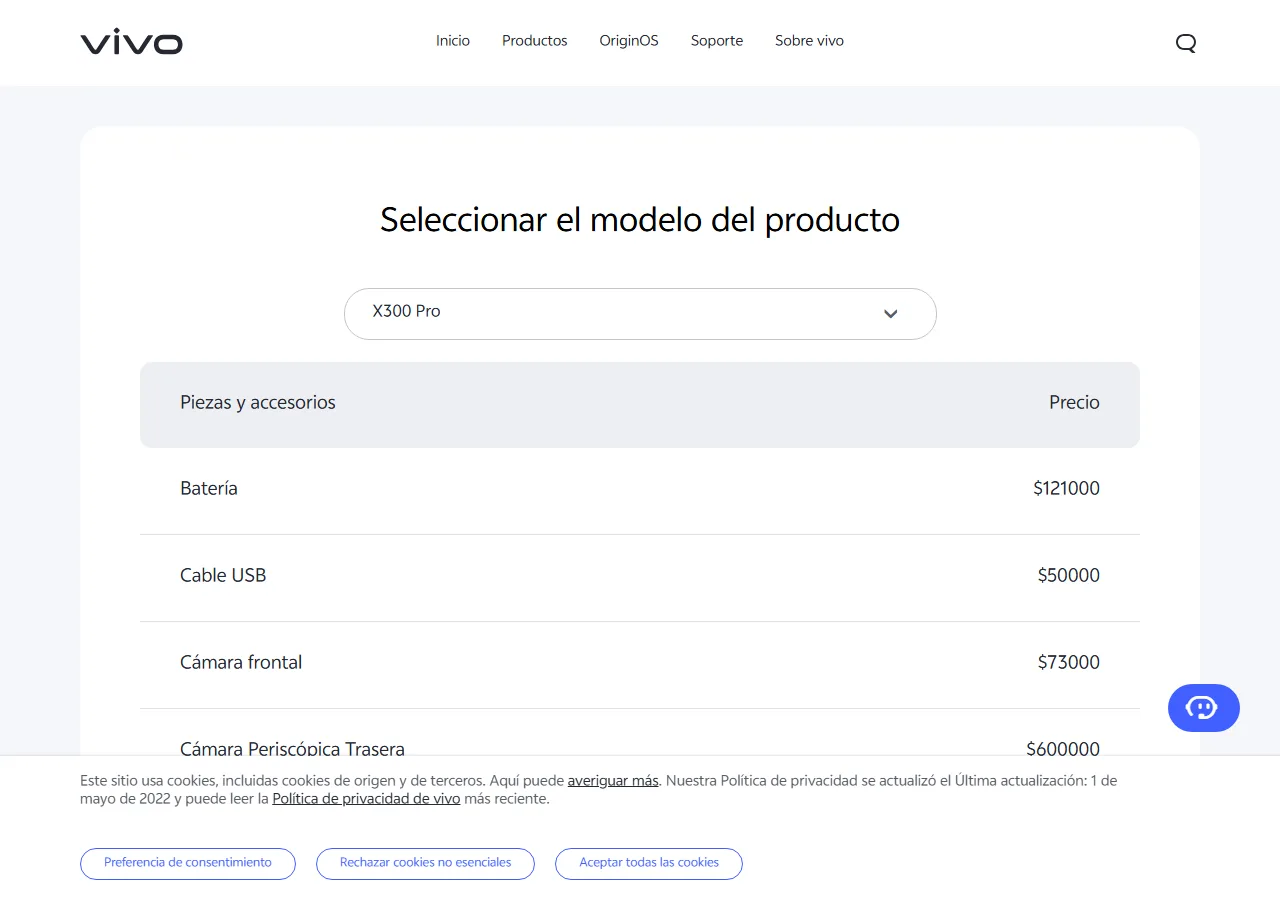Open the Productos menu
The height and width of the screenshot is (900, 1280).
[535, 41]
